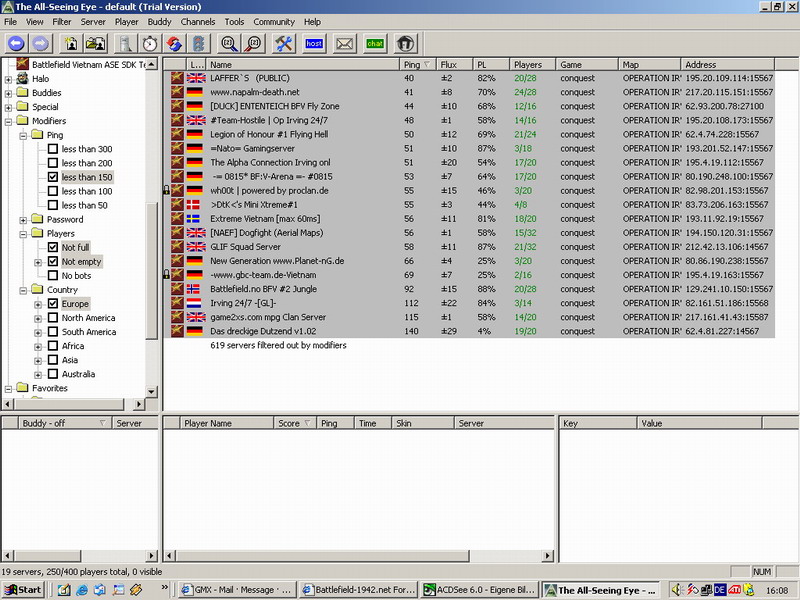Click the blue 'host' toolbar button
Screen dimensions: 800x600
point(314,43)
